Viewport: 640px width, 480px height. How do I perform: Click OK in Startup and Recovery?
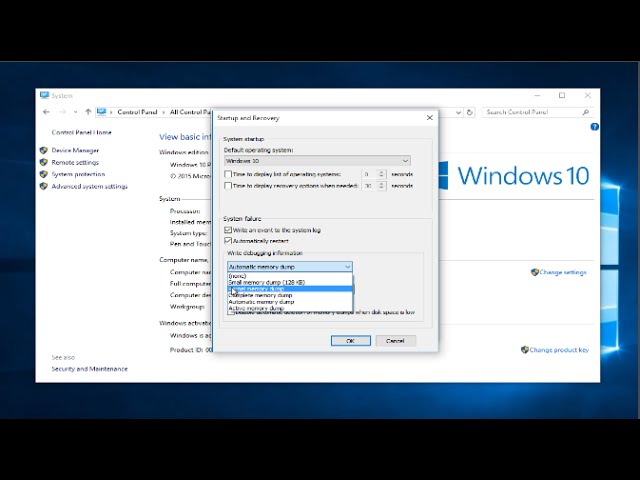[351, 341]
